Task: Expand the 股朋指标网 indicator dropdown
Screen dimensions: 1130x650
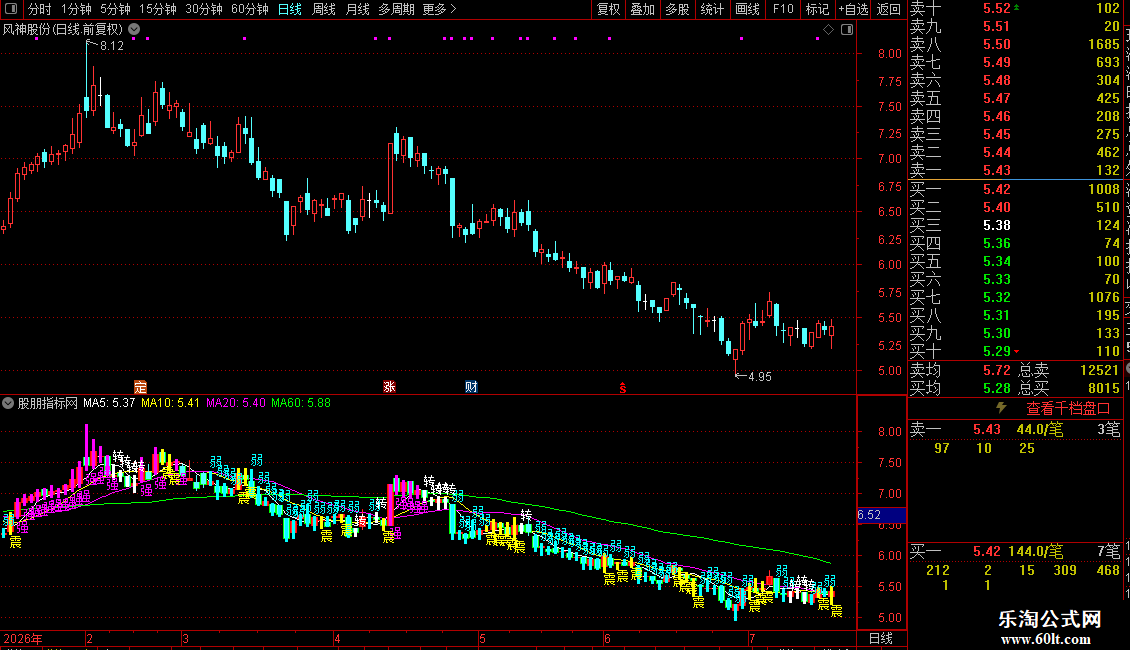Action: coord(8,403)
